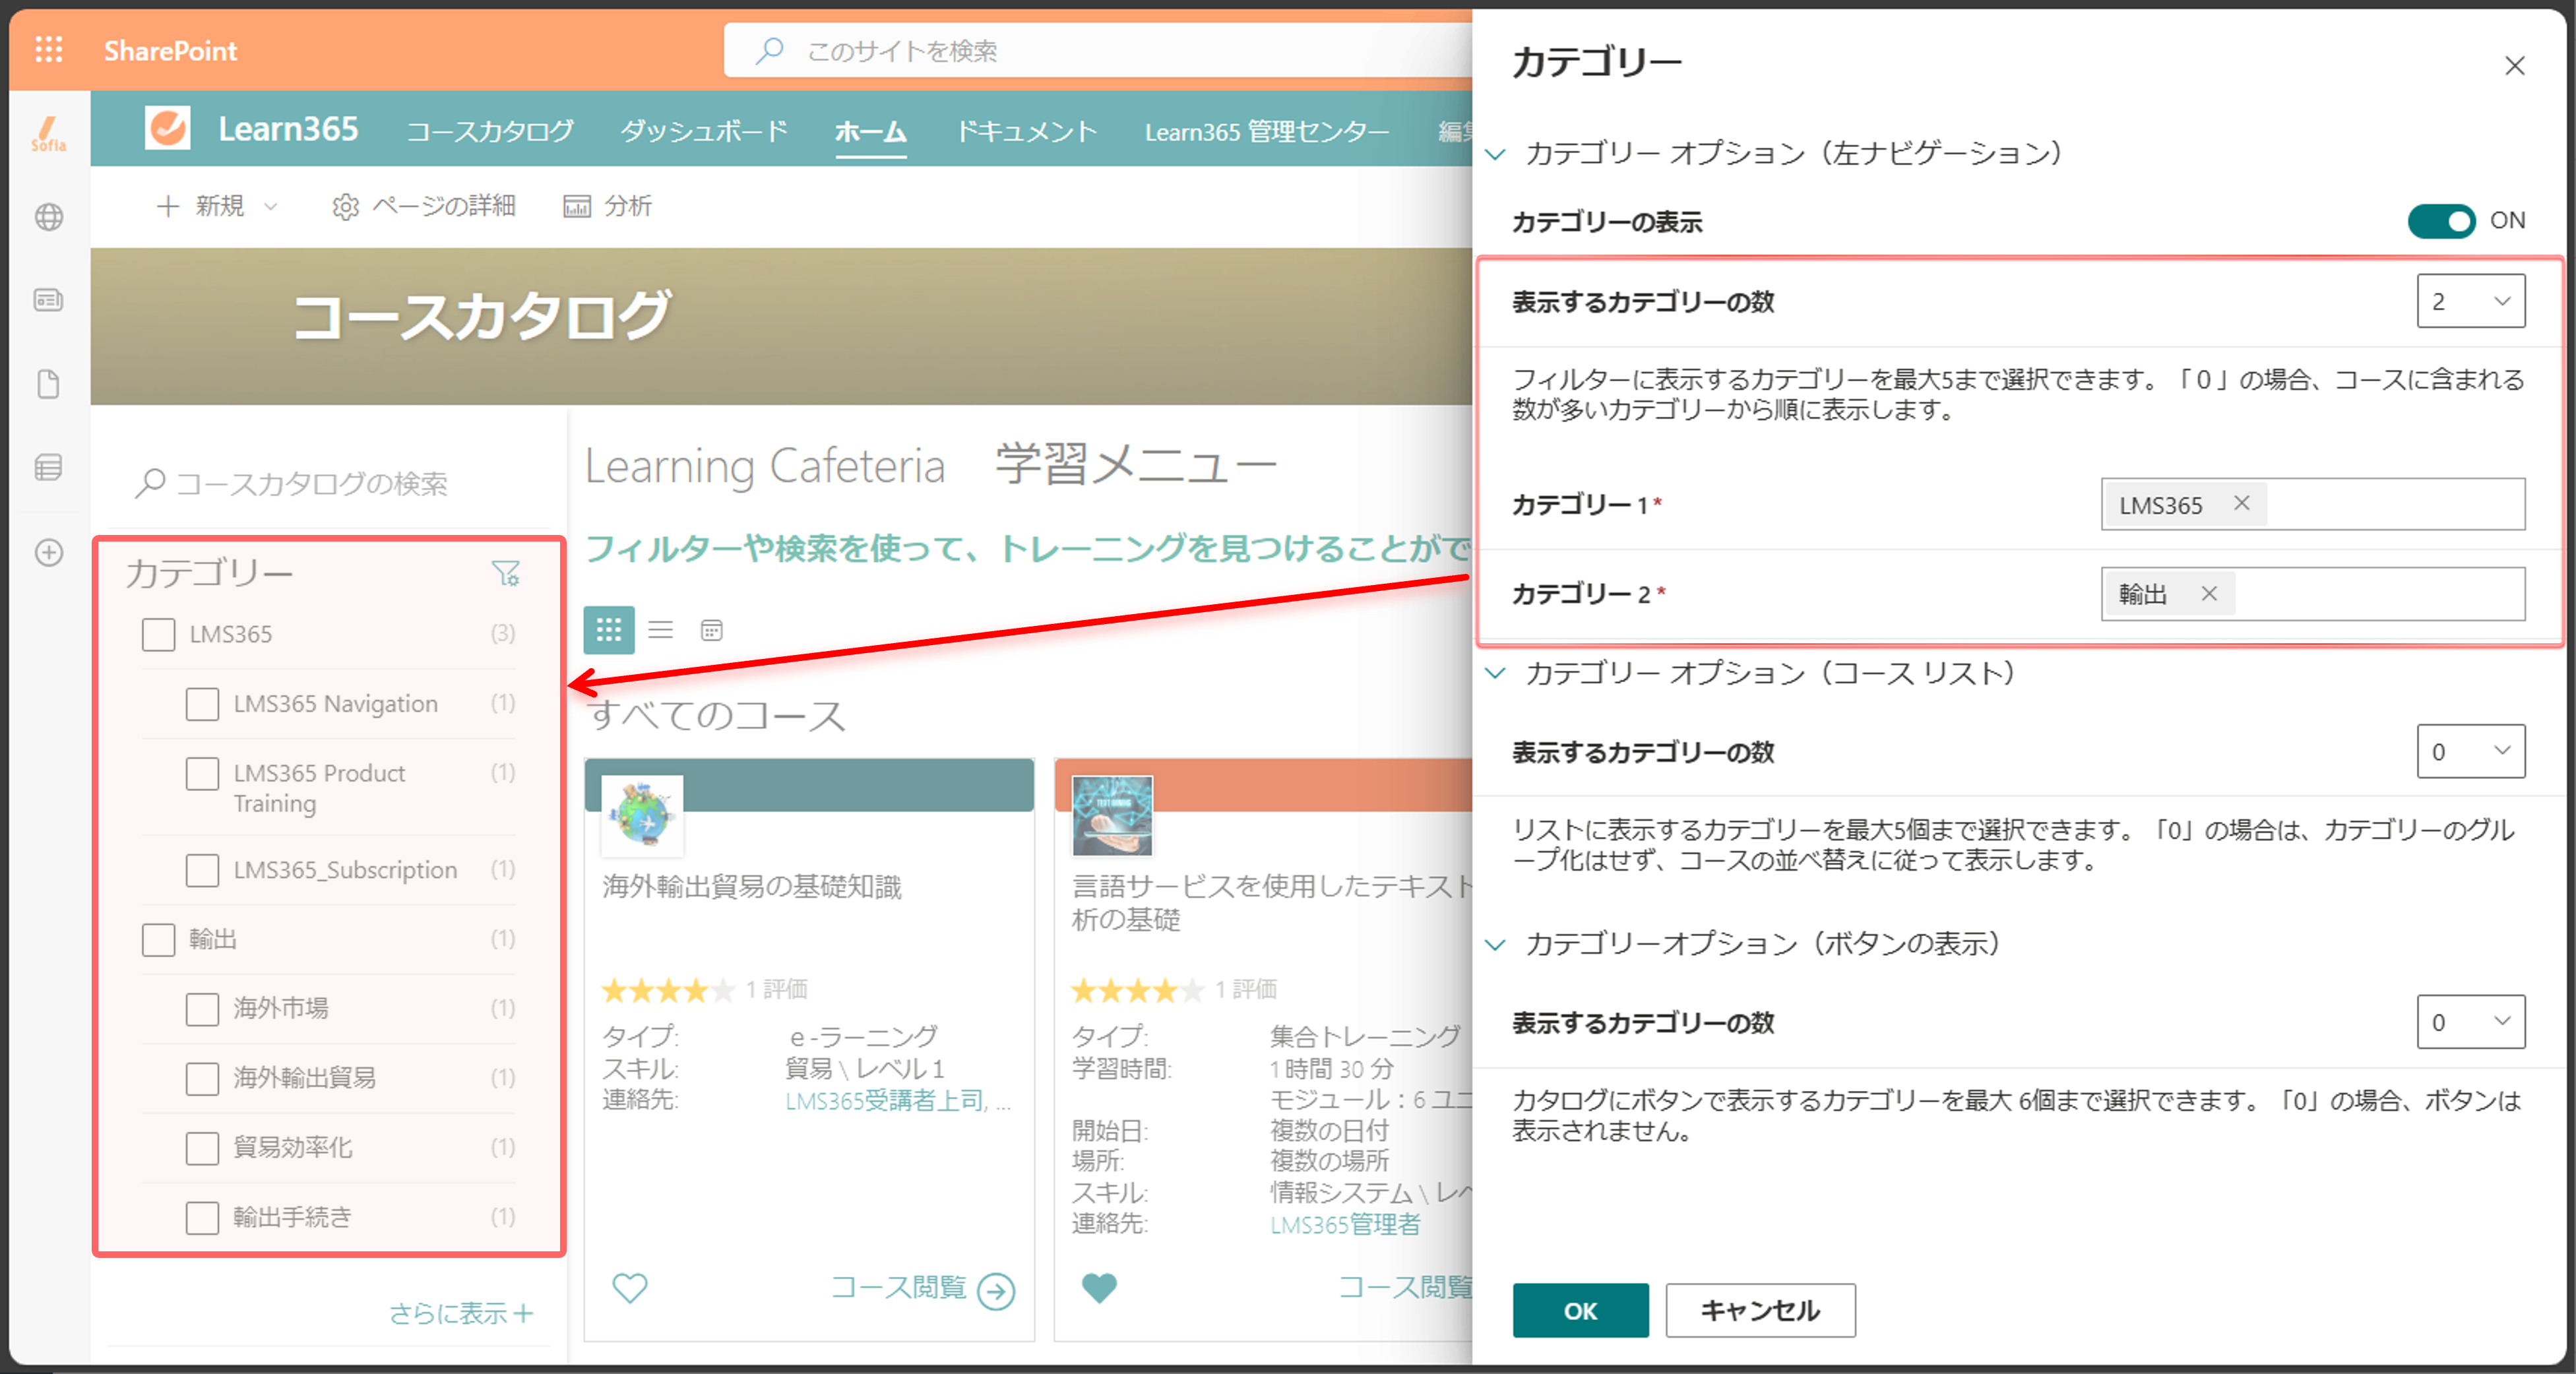2576x1374 pixels.
Task: Check the LMS365 Navigation checkbox
Action: point(202,704)
